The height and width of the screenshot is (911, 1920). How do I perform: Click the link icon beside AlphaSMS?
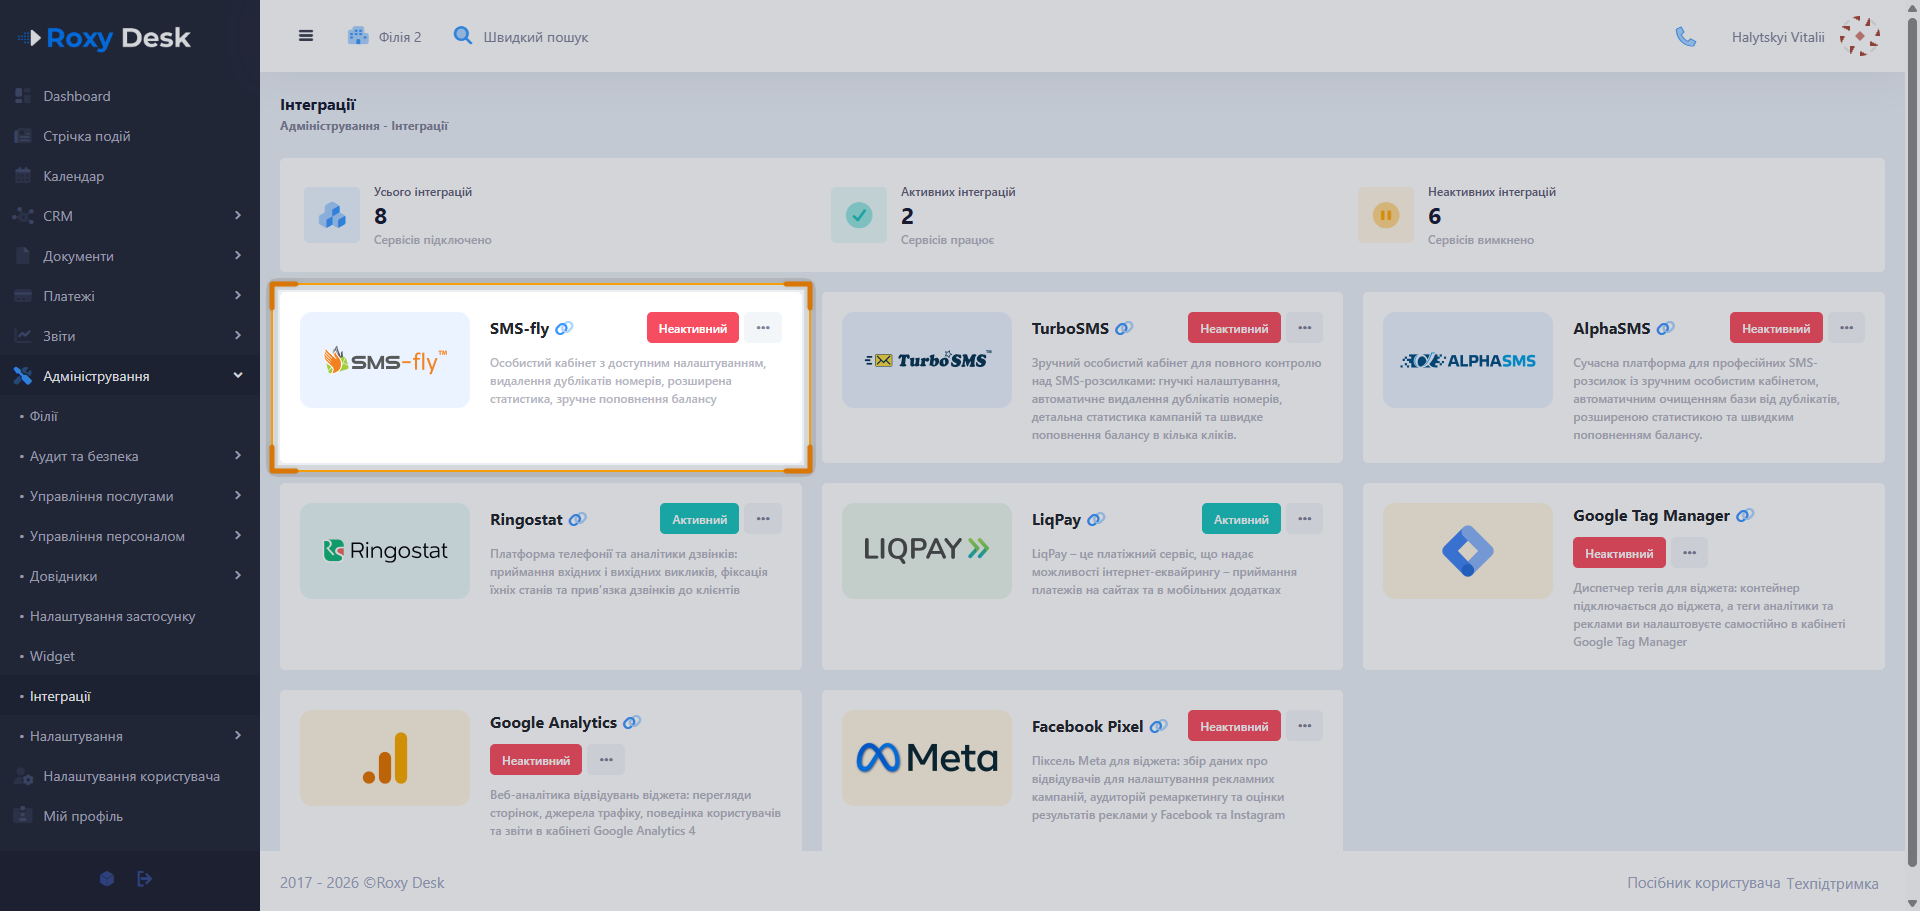pos(1665,328)
